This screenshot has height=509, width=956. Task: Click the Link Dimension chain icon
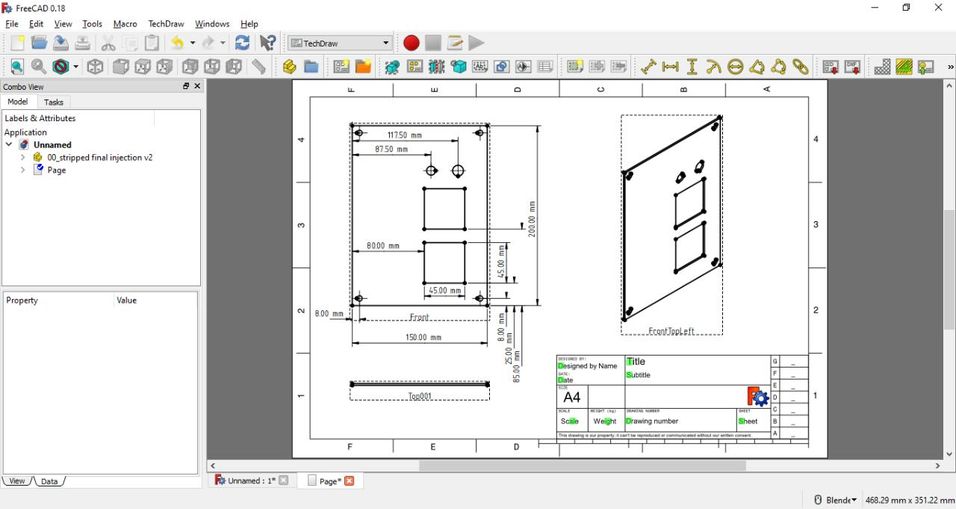(801, 66)
